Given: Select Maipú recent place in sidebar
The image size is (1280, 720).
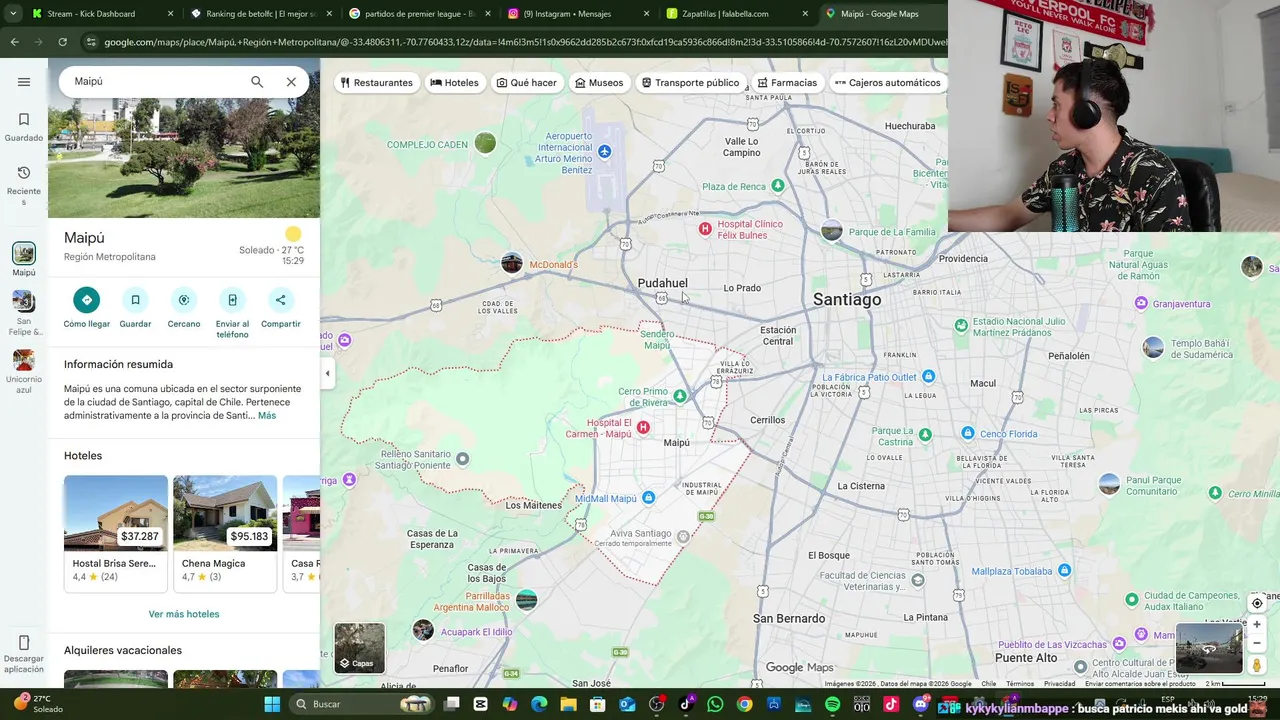Looking at the screenshot, I should point(24,259).
